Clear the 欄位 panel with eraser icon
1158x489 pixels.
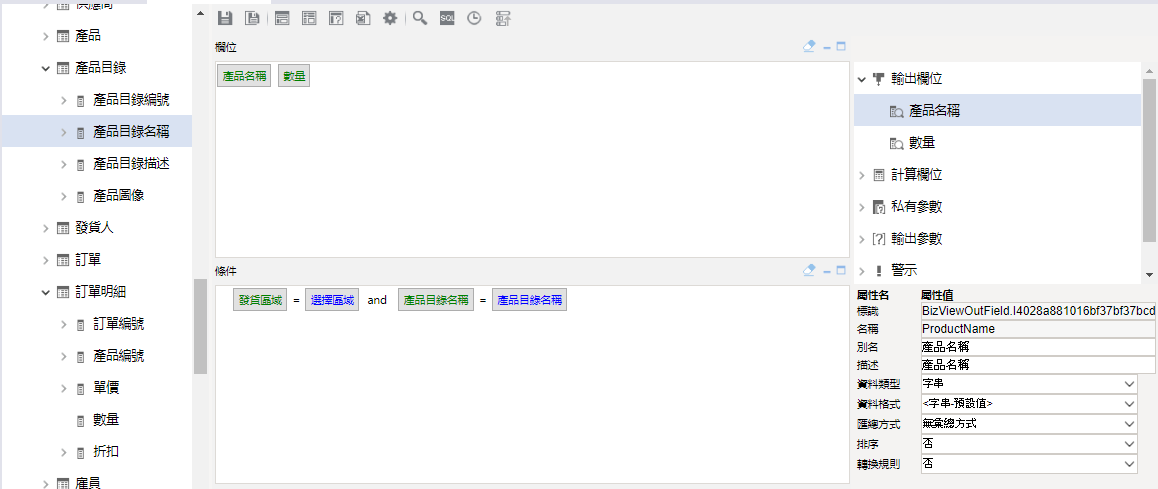click(x=810, y=46)
